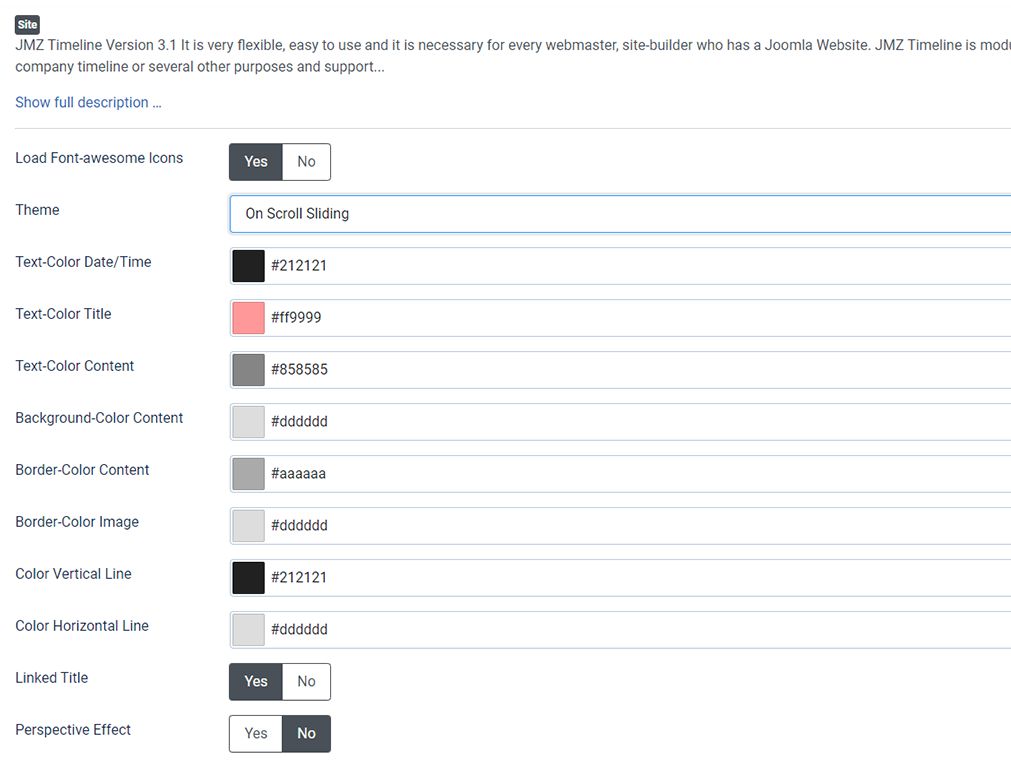Click the Color Vertical Line #212121 field
The width and height of the screenshot is (1011, 760).
coord(638,578)
